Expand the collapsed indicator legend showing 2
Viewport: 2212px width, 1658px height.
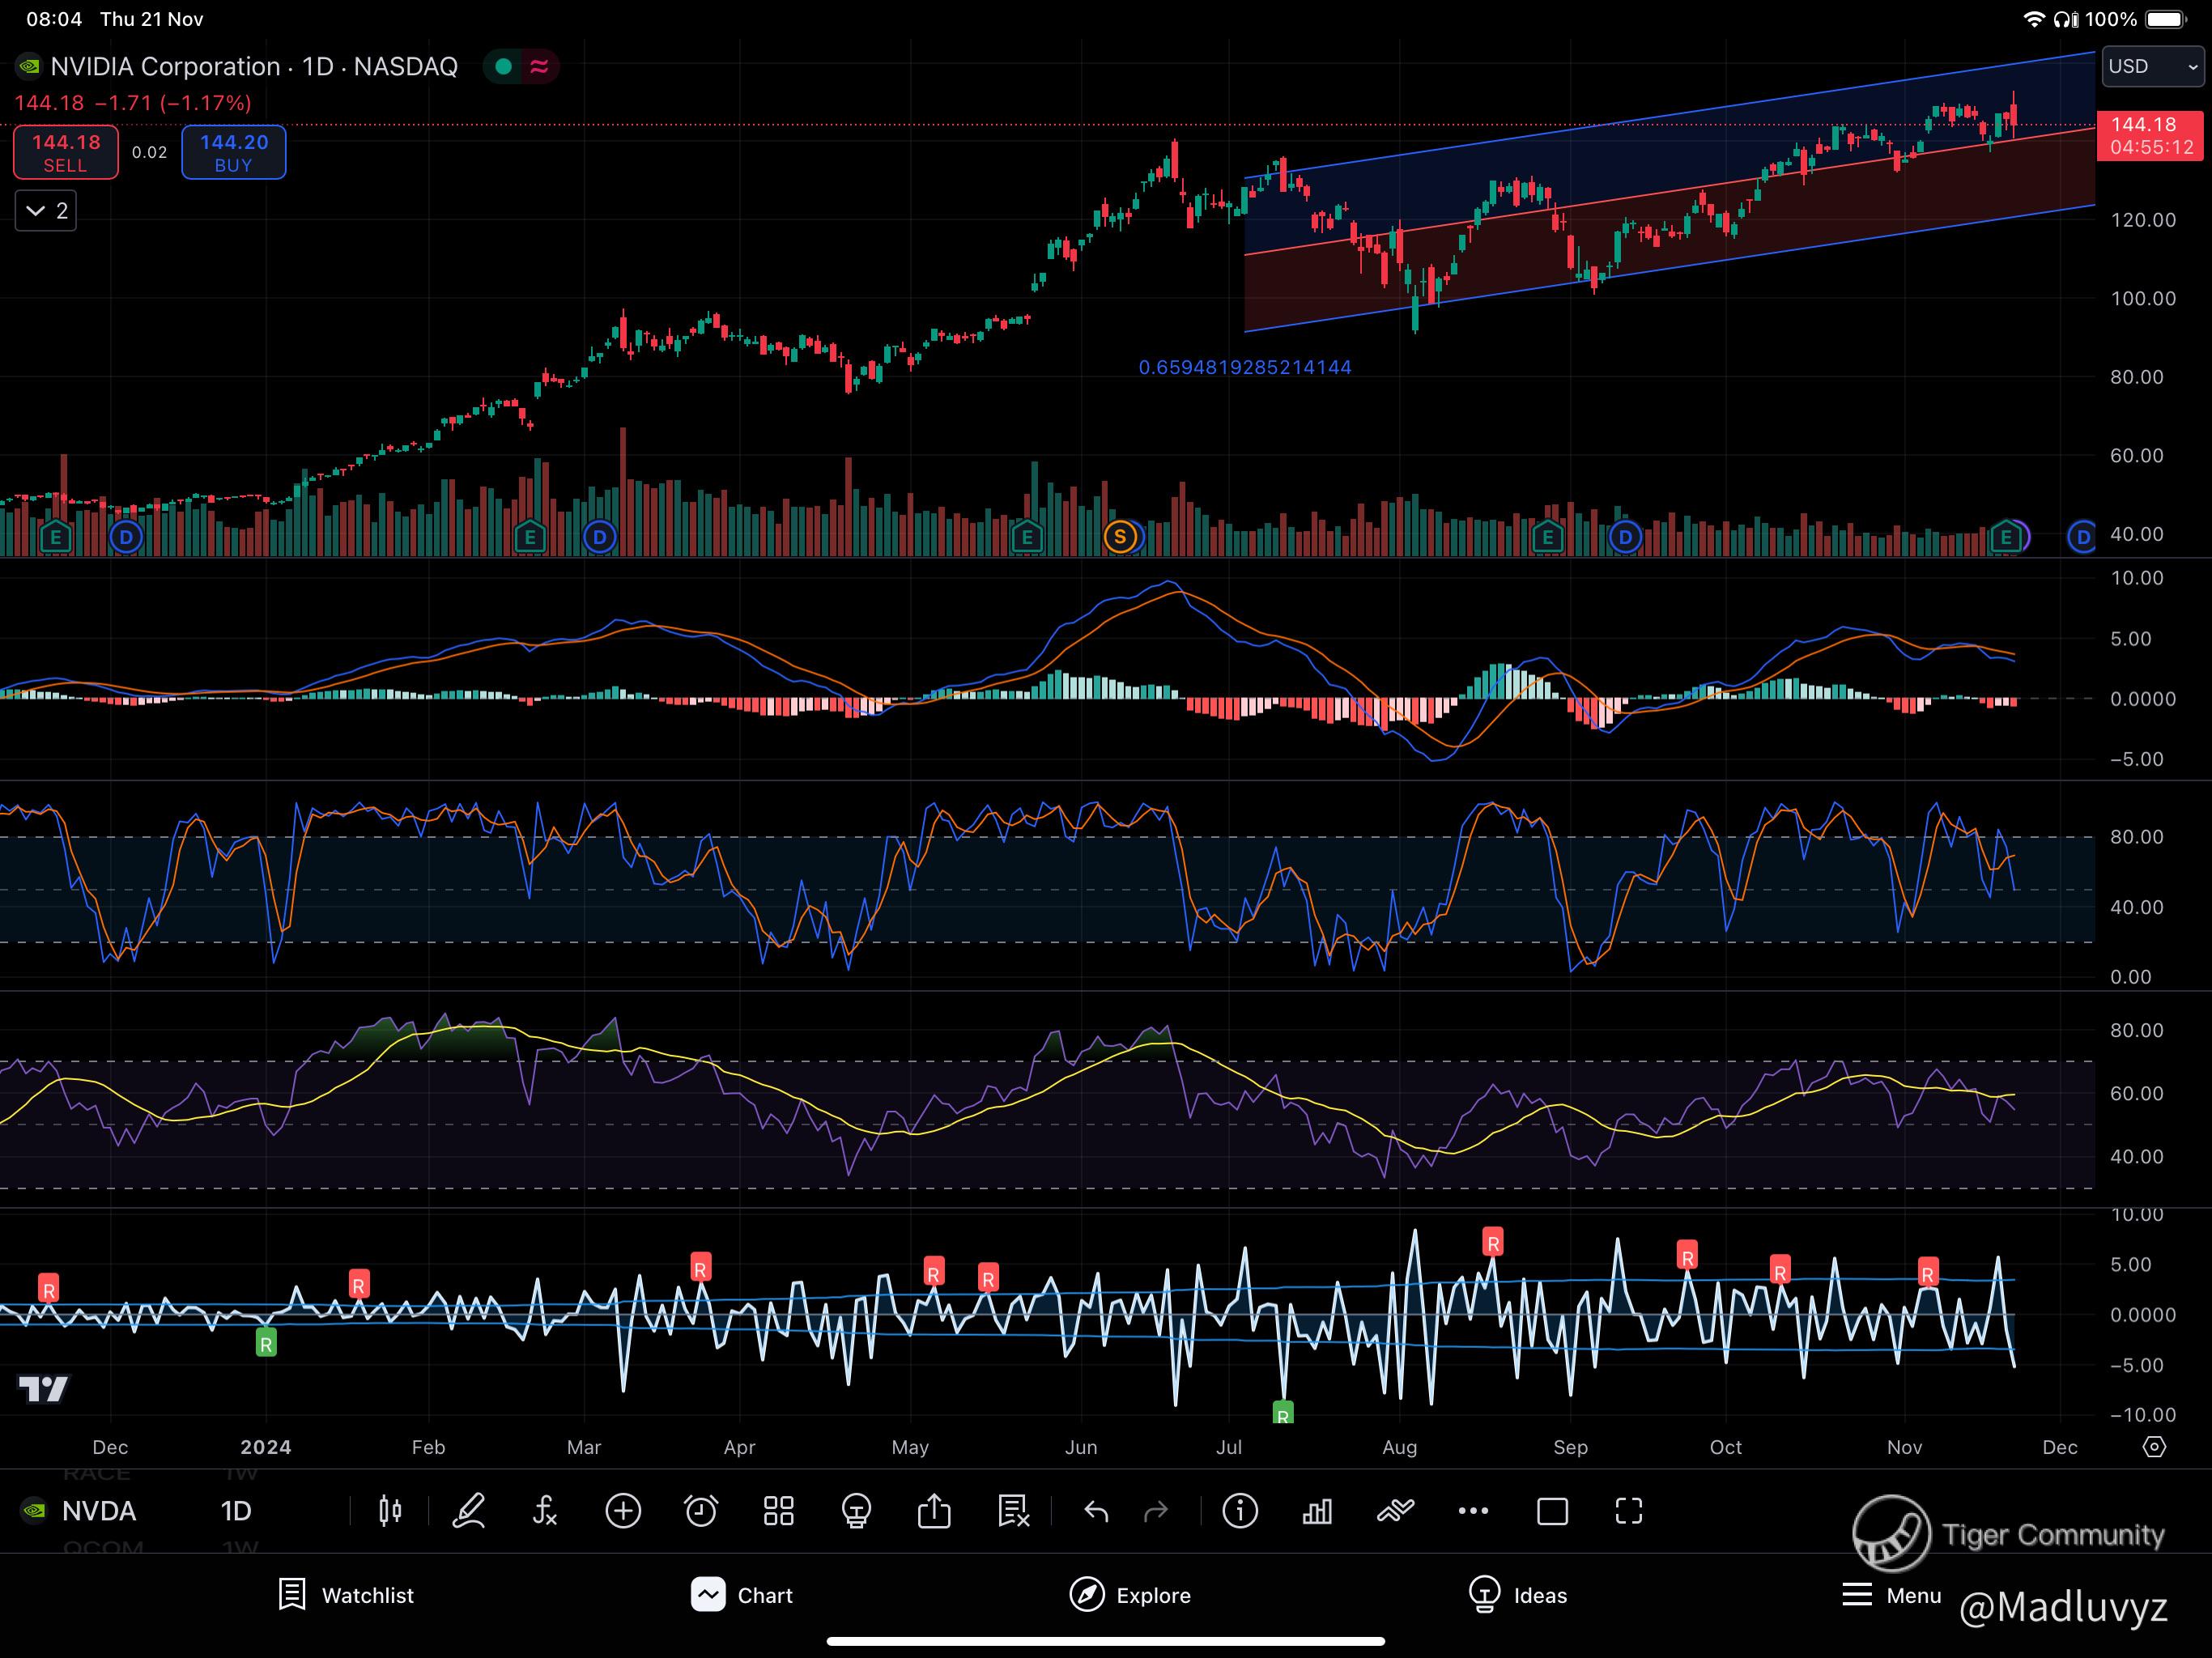[46, 211]
